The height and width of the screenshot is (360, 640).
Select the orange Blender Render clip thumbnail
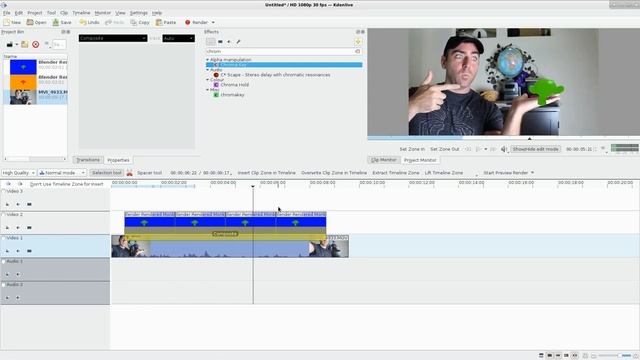[x=23, y=82]
